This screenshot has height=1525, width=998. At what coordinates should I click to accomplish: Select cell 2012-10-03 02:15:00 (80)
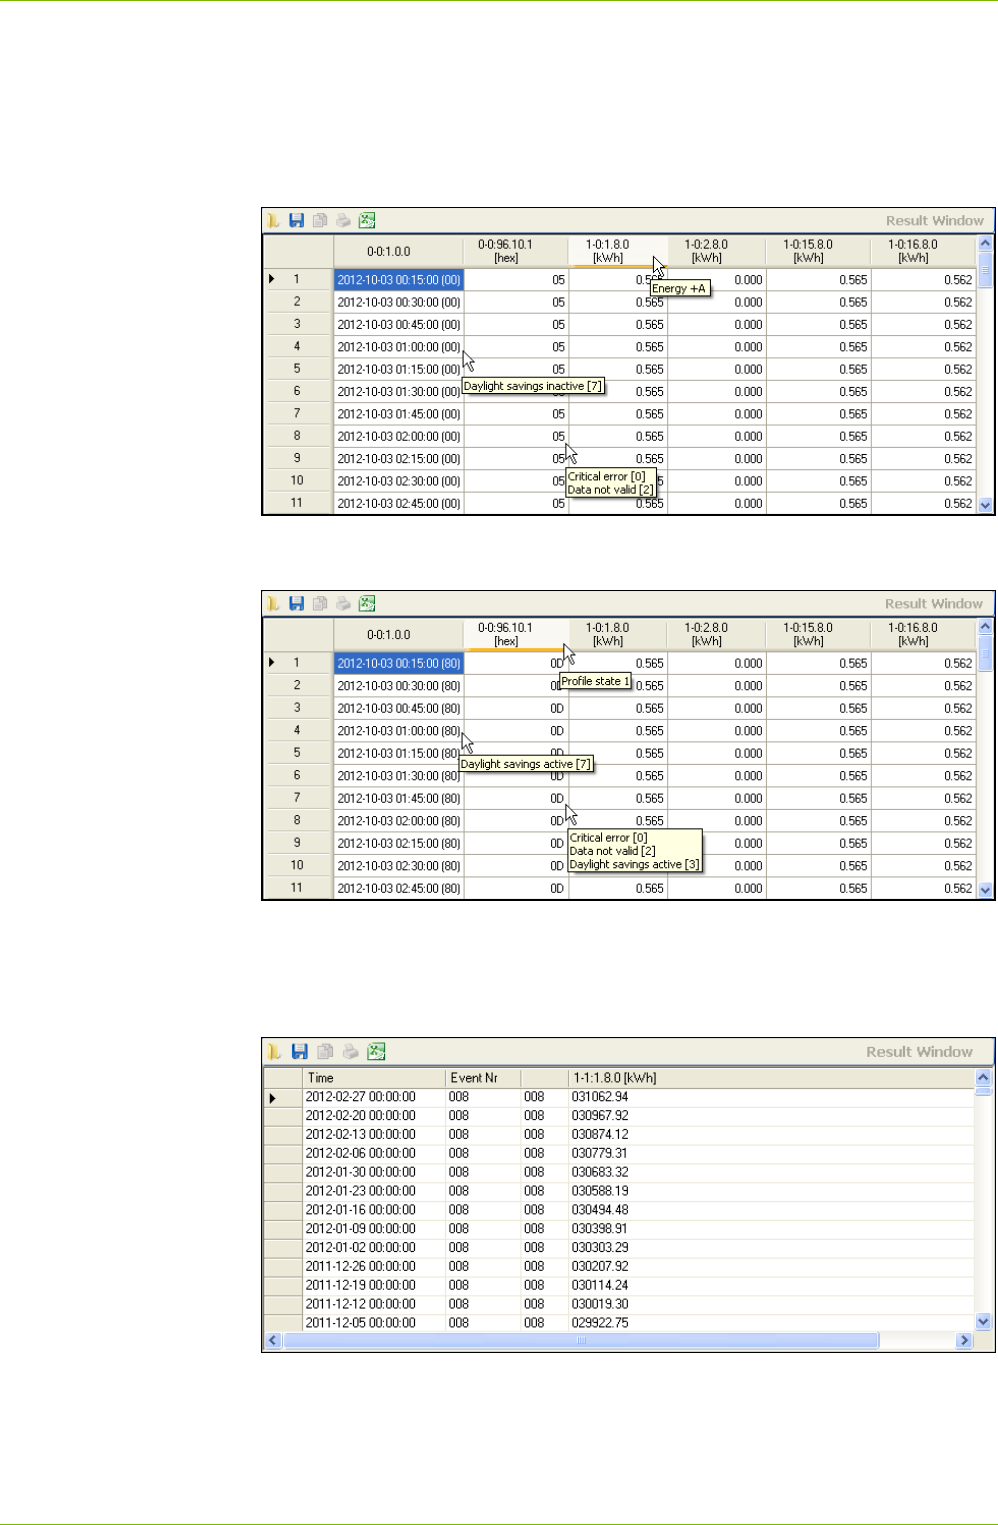coord(398,843)
